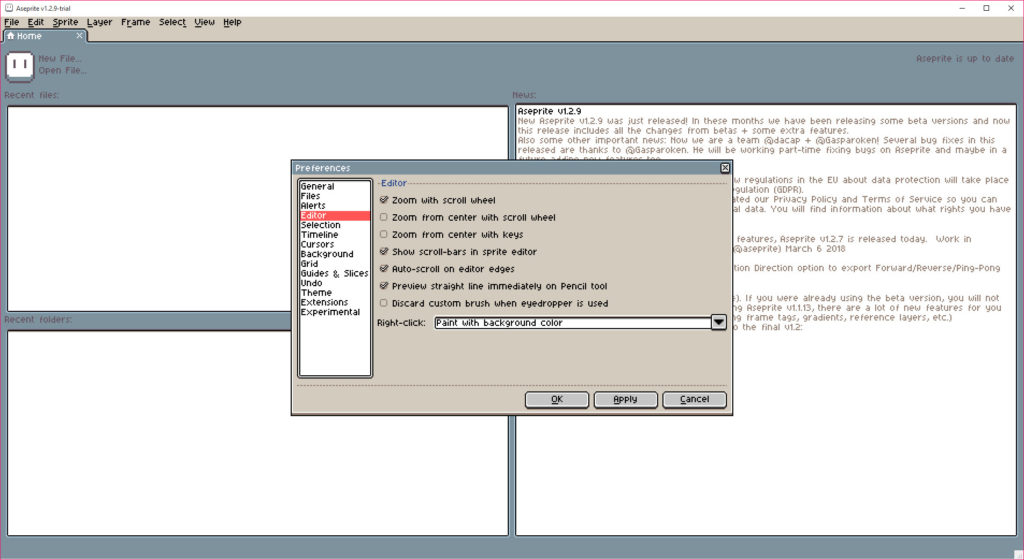Select Cursors in the preferences list
Screen dimensions: 1024x560
pyautogui.click(x=334, y=244)
